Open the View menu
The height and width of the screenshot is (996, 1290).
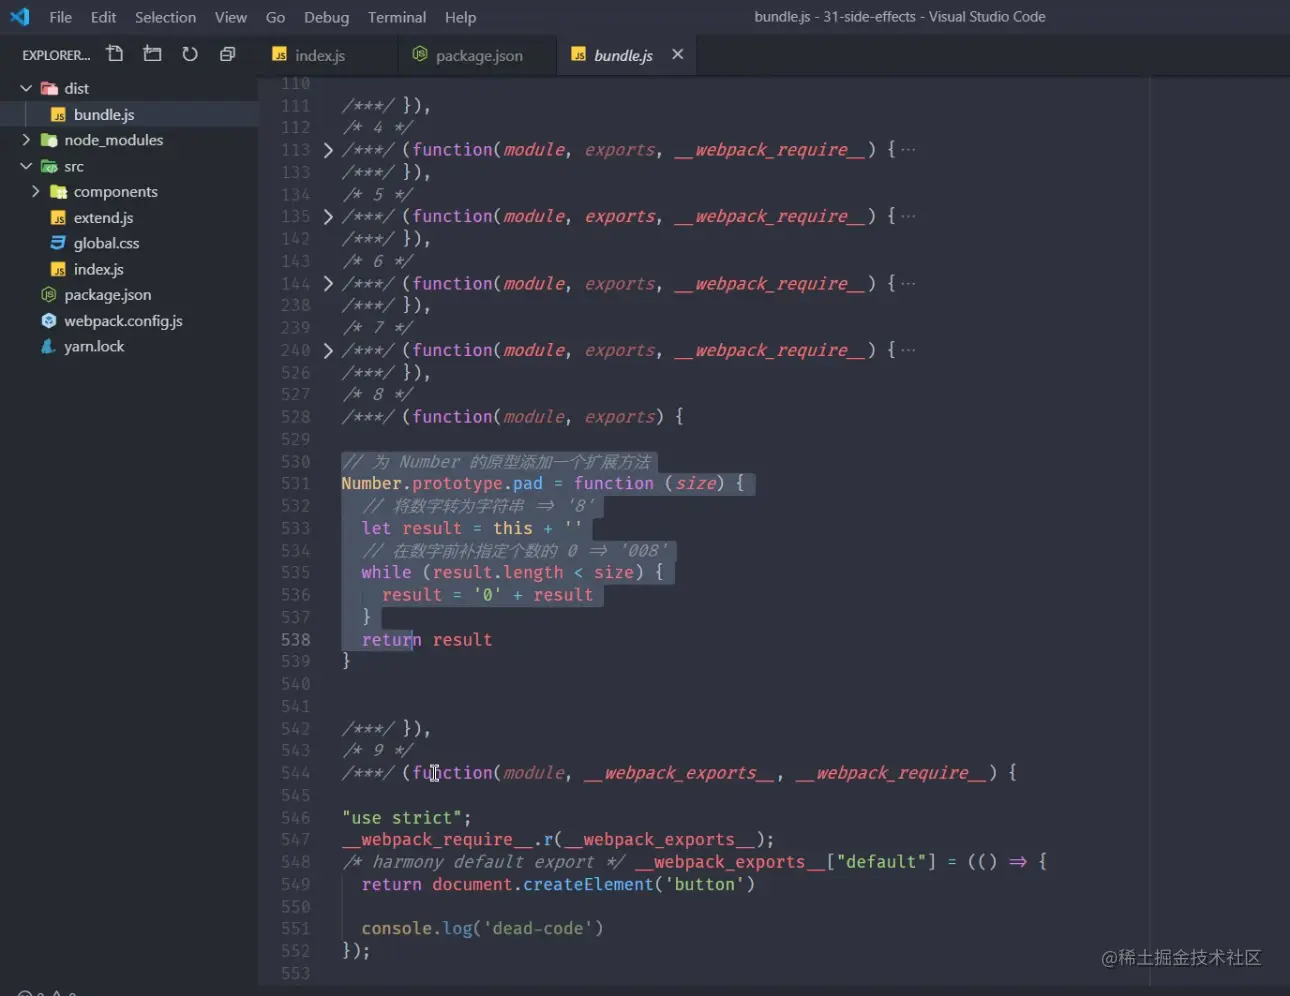[231, 17]
